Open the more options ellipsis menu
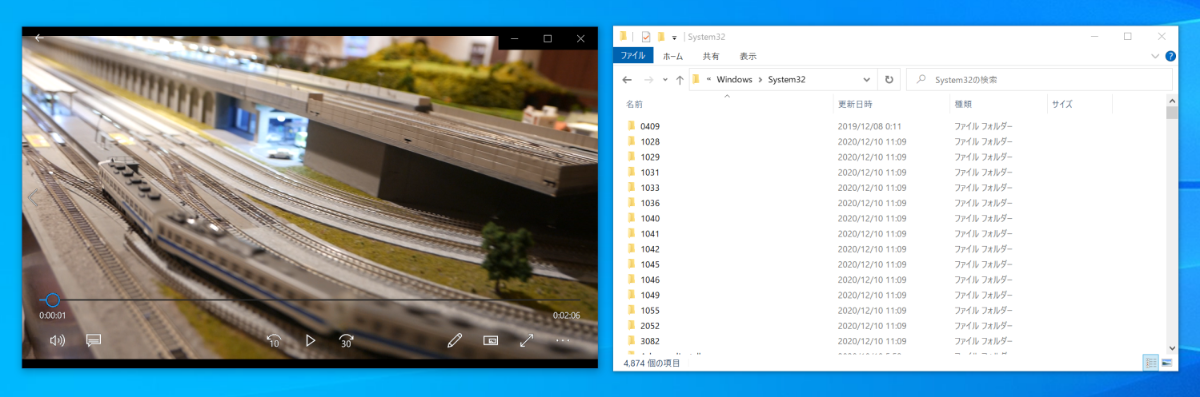 [563, 340]
